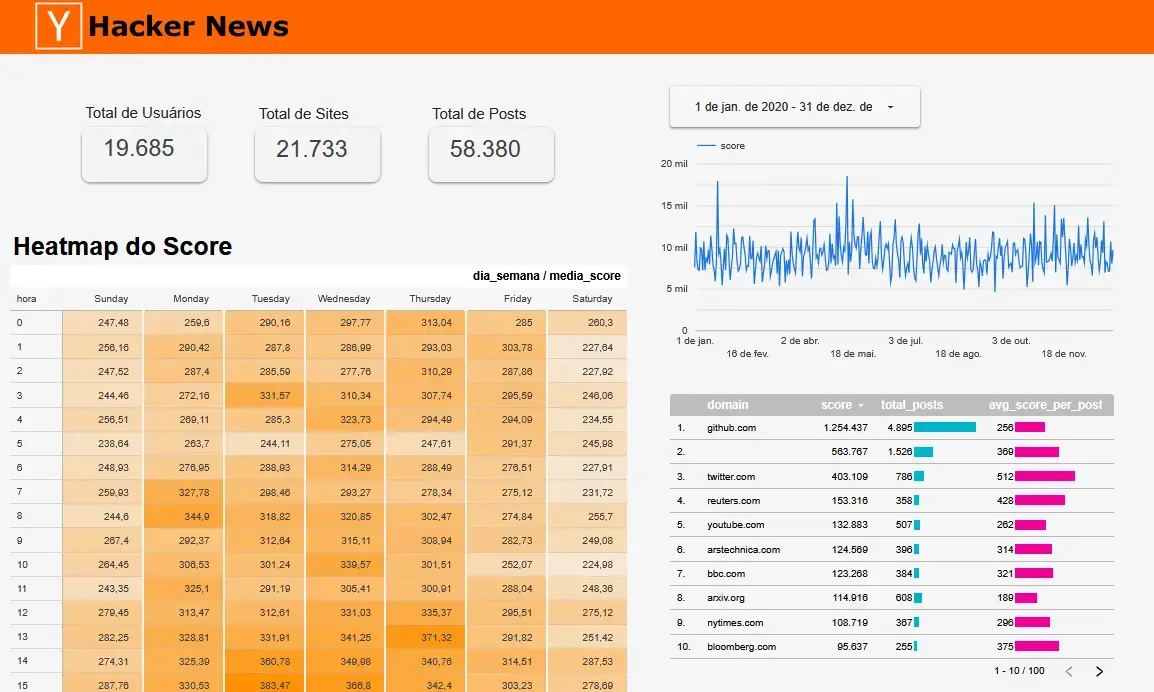The height and width of the screenshot is (692, 1154).
Task: Click the Friday column header in heatmap
Action: (517, 299)
